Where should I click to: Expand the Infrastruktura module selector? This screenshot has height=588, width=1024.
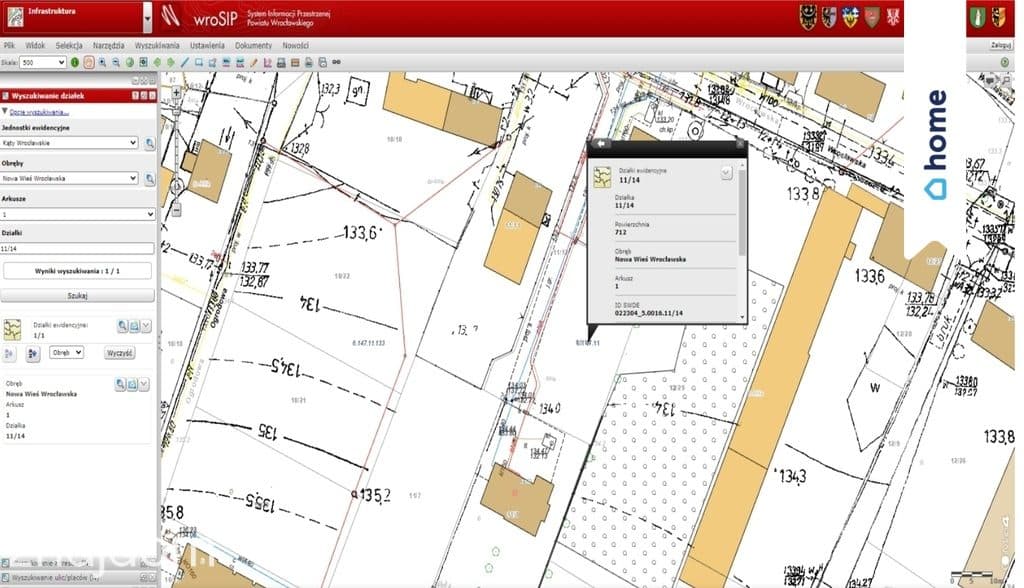[148, 18]
